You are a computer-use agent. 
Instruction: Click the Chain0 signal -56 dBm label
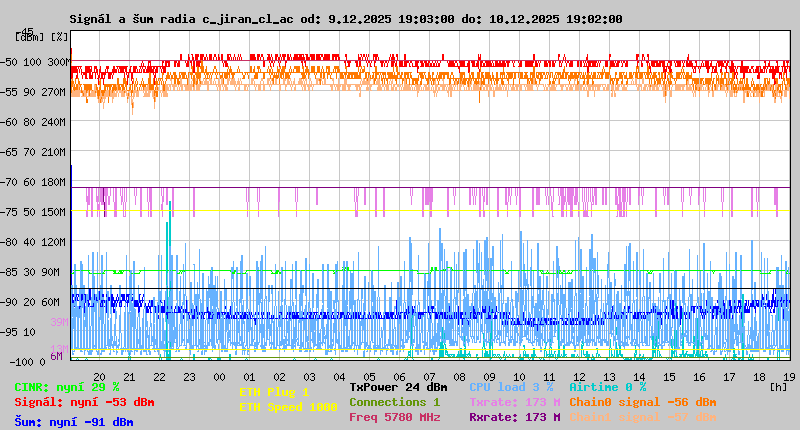[x=642, y=402]
